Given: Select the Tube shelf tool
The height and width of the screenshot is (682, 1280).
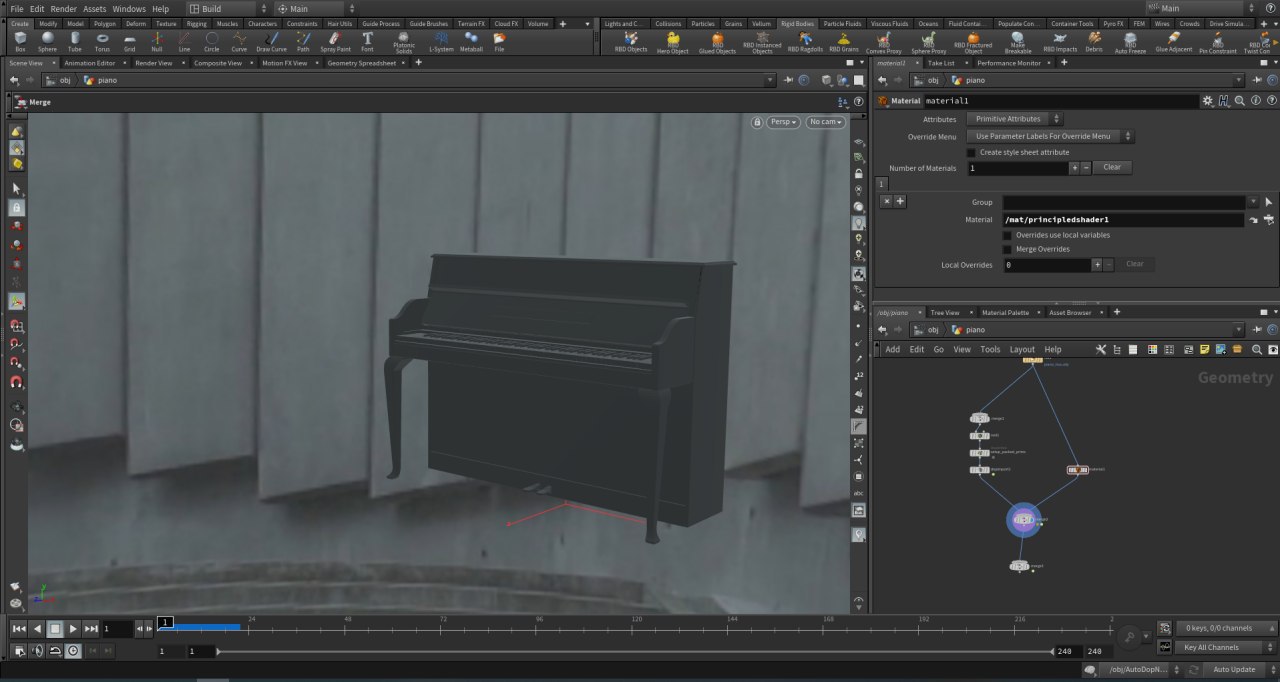Looking at the screenshot, I should [x=75, y=41].
